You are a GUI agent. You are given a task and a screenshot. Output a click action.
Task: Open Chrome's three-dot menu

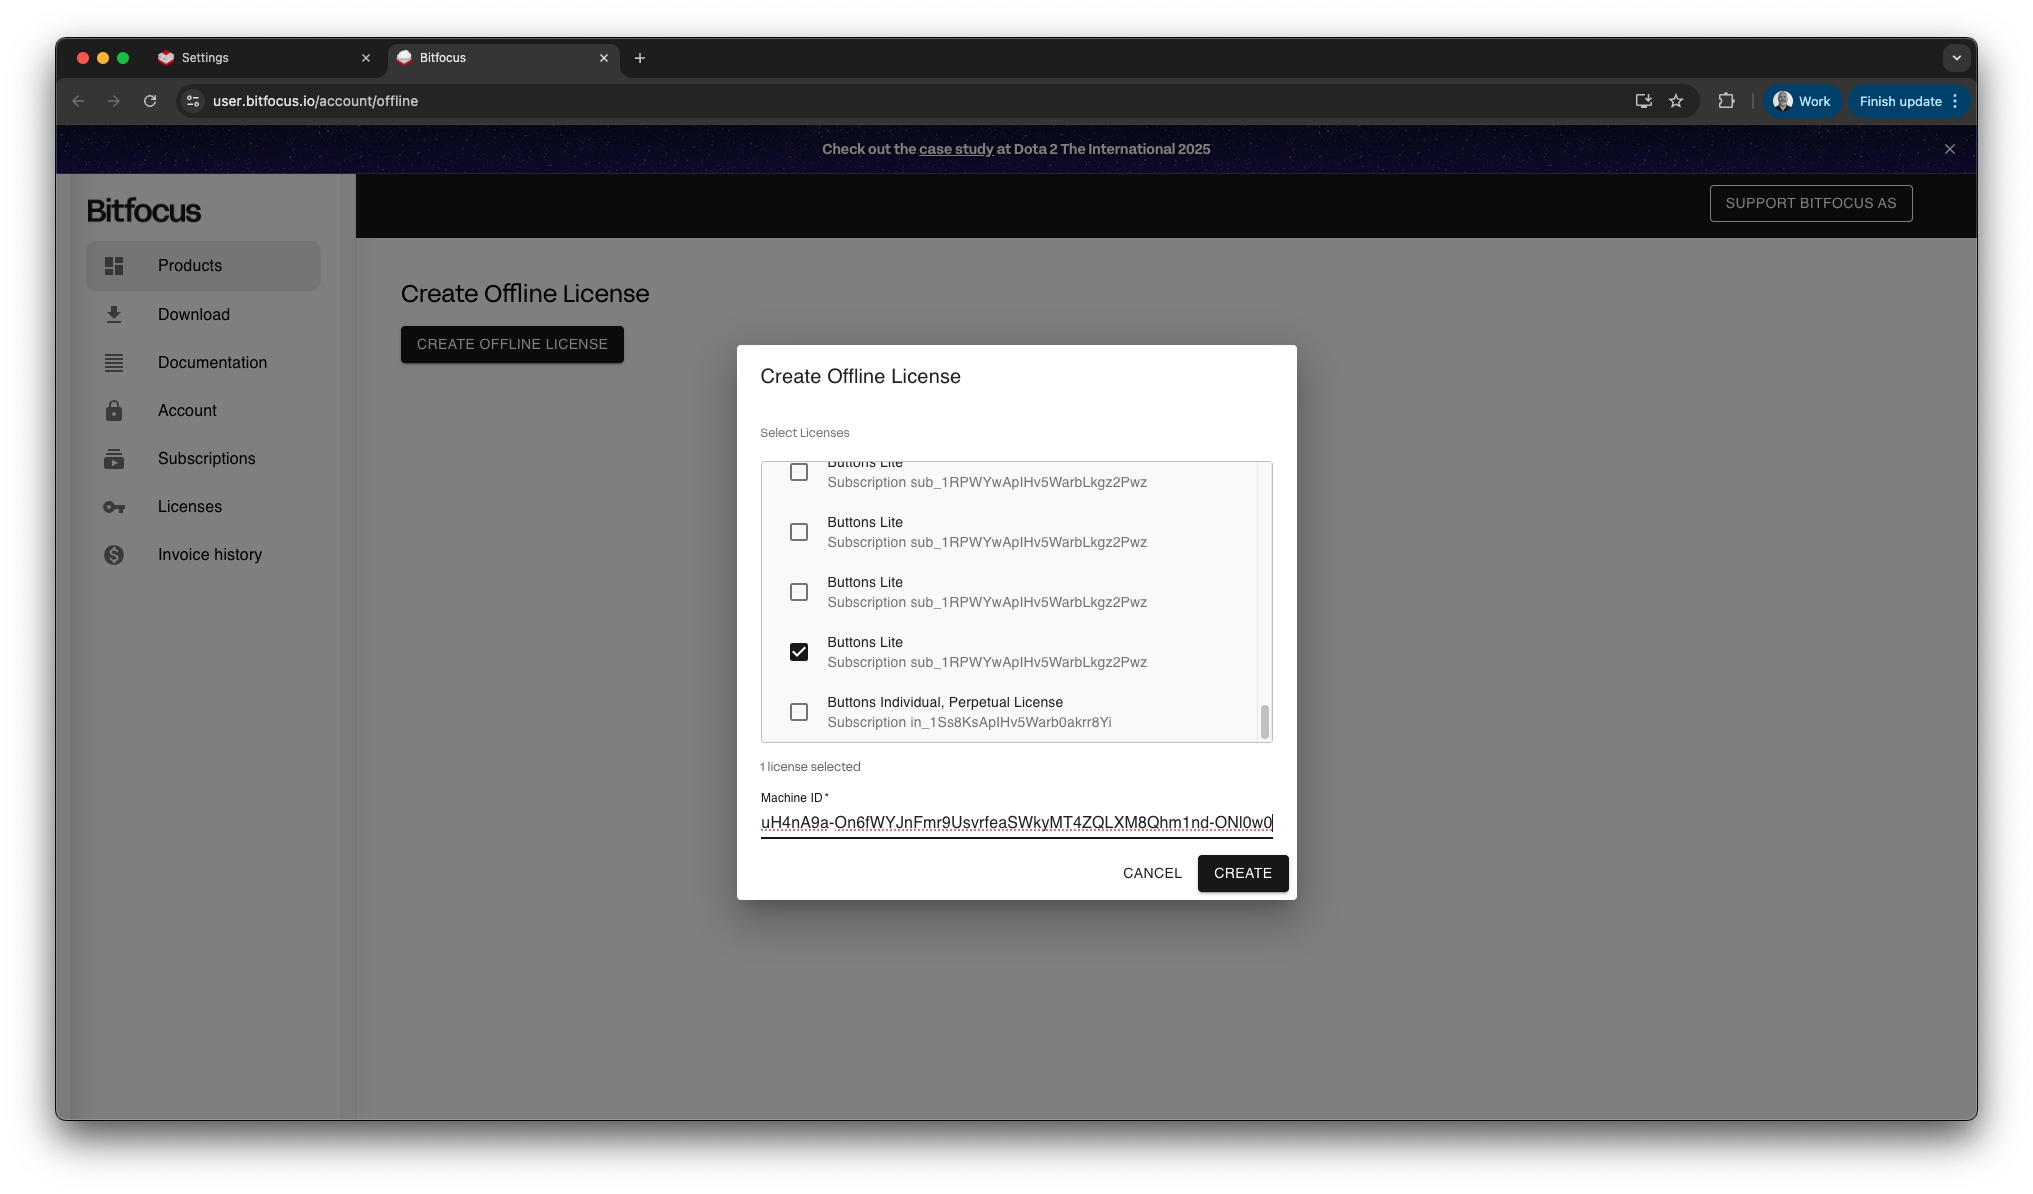click(x=1956, y=101)
